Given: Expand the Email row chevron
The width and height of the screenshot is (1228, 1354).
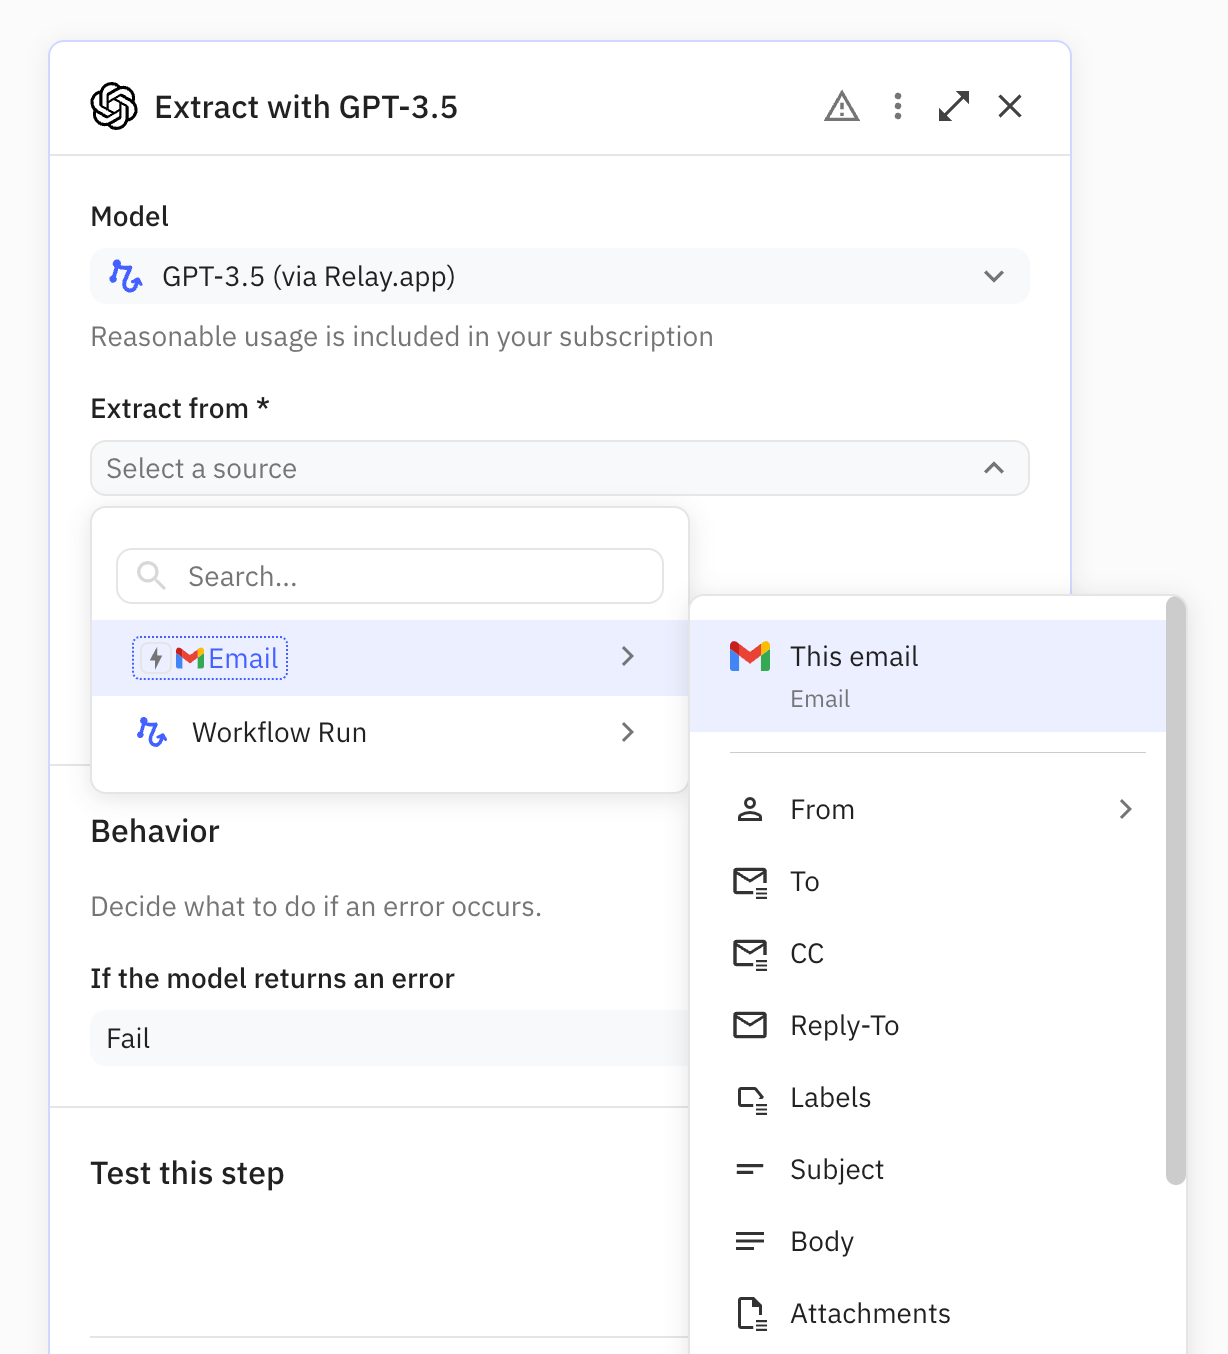Looking at the screenshot, I should [x=628, y=656].
